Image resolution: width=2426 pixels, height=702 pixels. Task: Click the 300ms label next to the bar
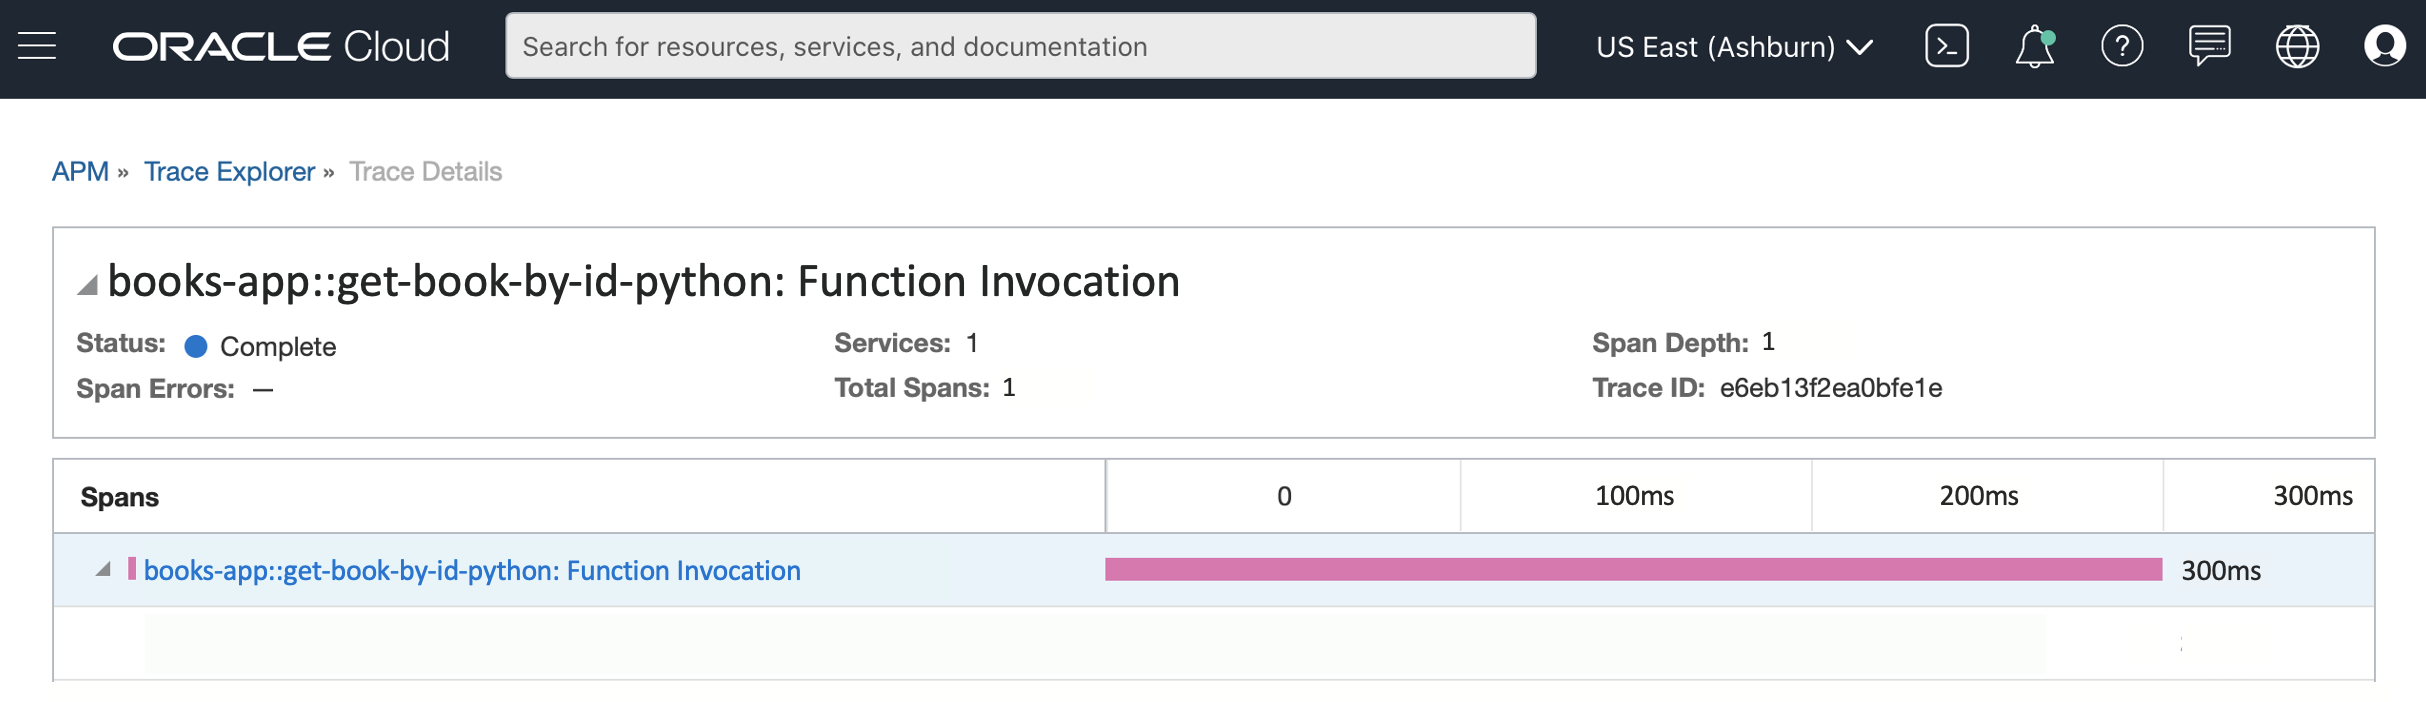point(2220,571)
